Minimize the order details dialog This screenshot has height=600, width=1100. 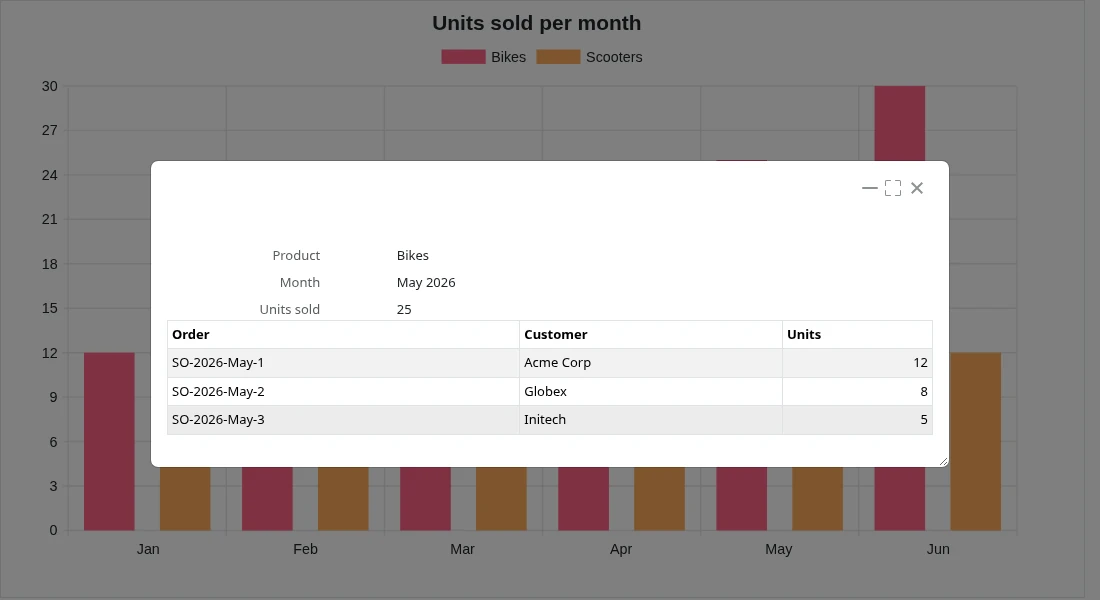pyautogui.click(x=869, y=188)
